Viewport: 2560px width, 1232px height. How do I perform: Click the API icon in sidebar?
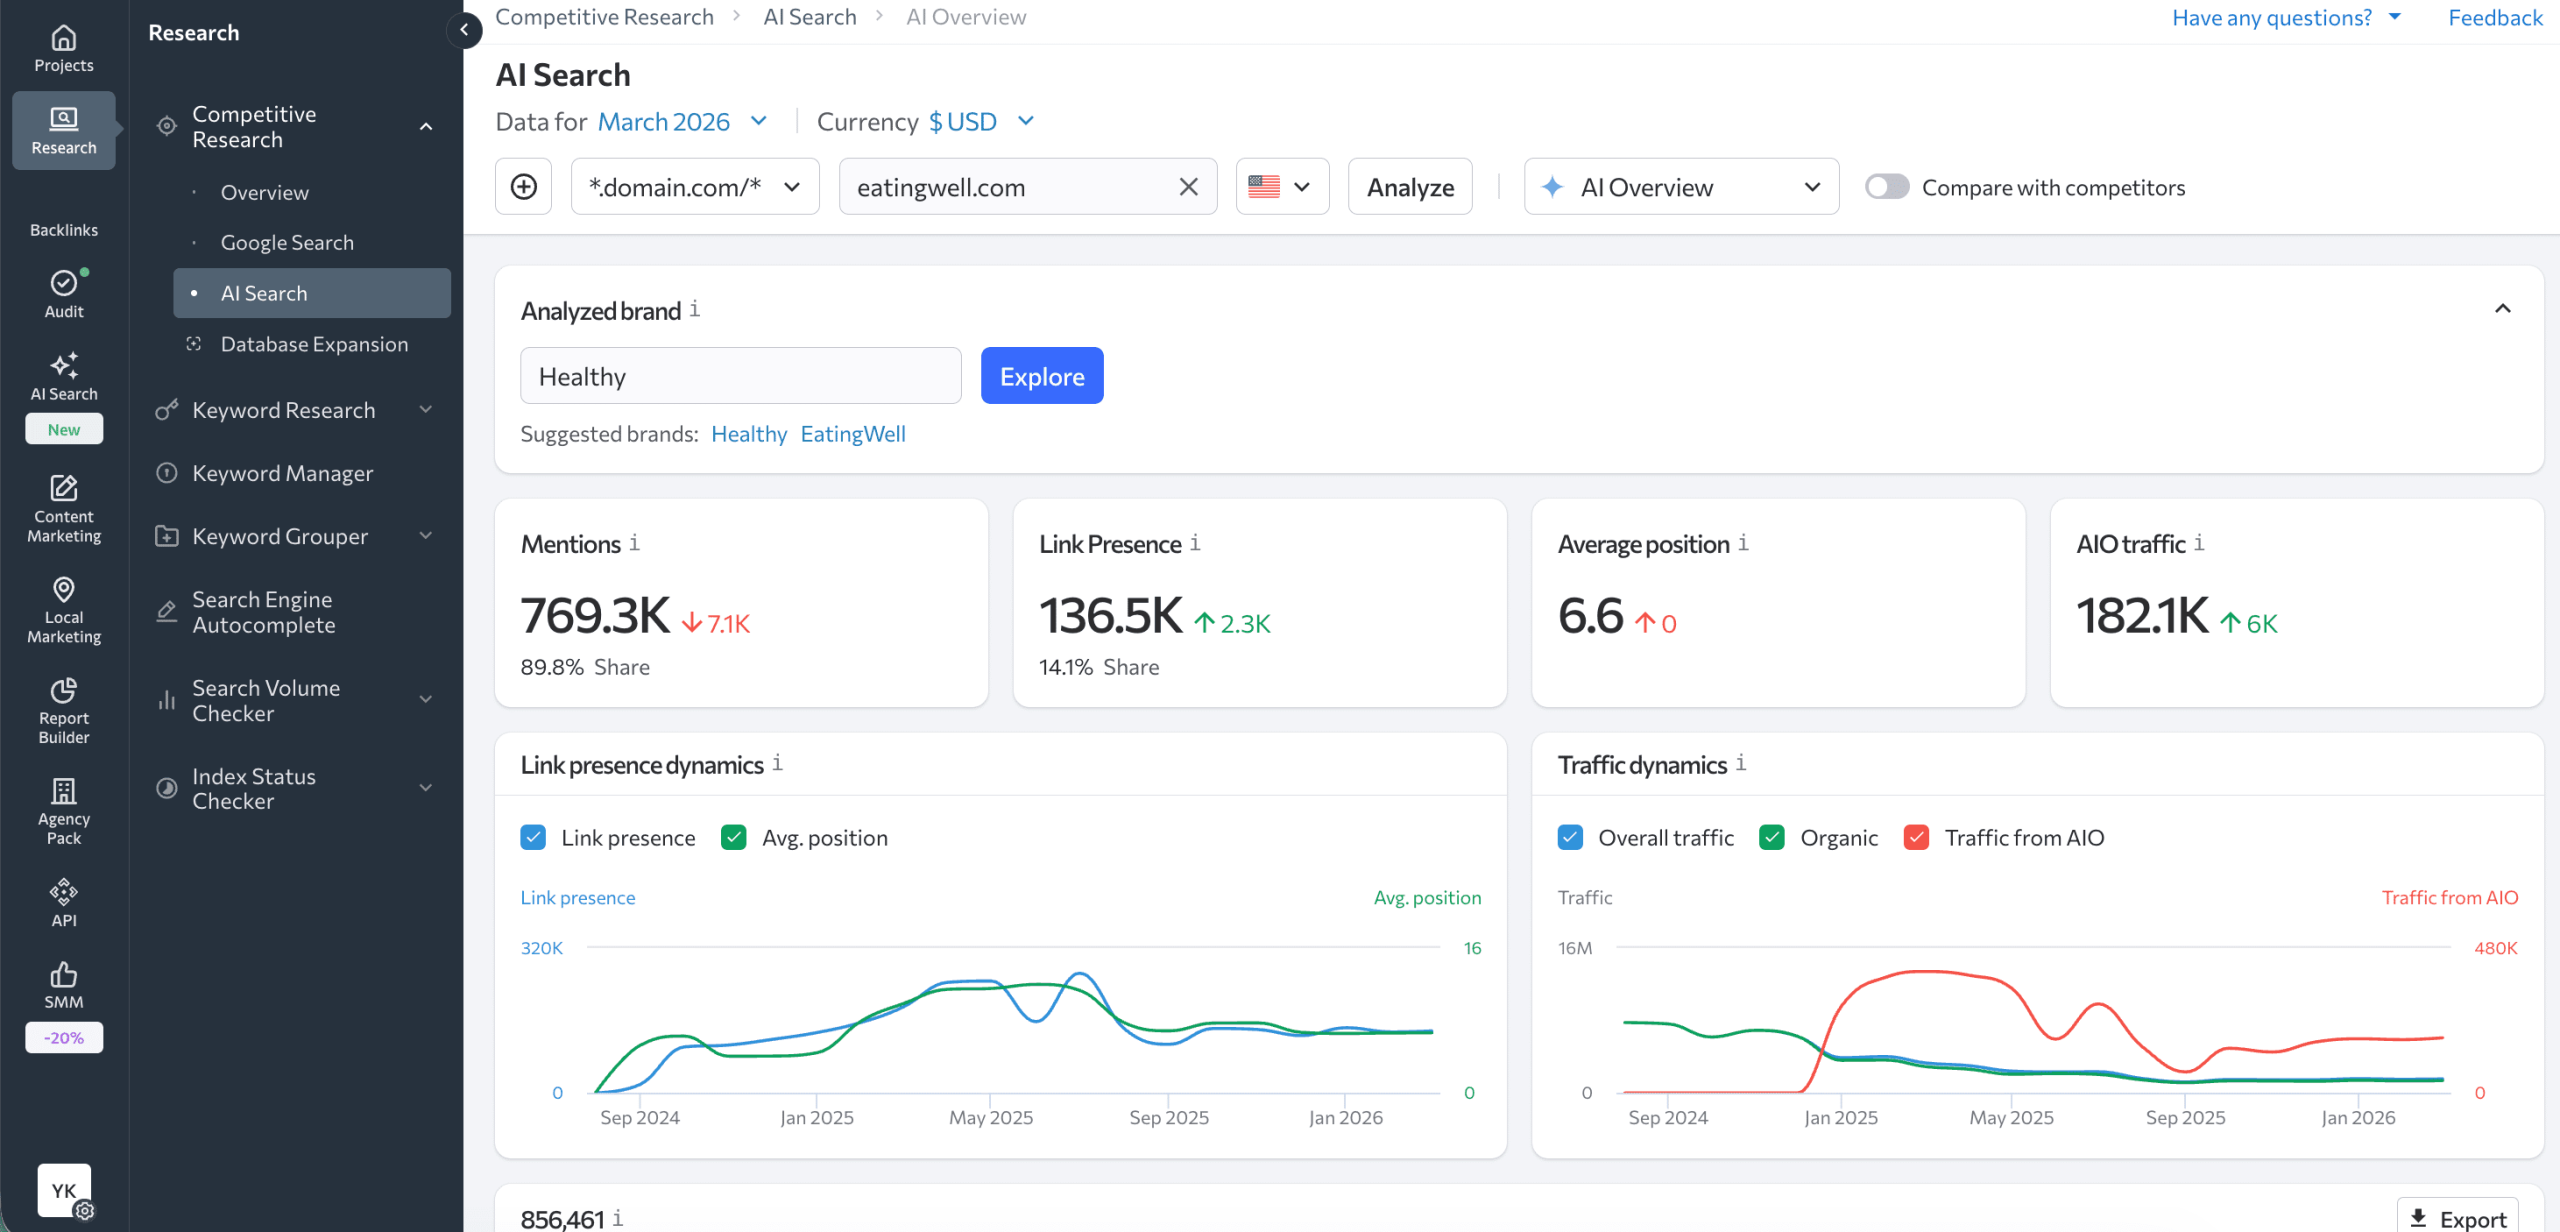(x=63, y=891)
